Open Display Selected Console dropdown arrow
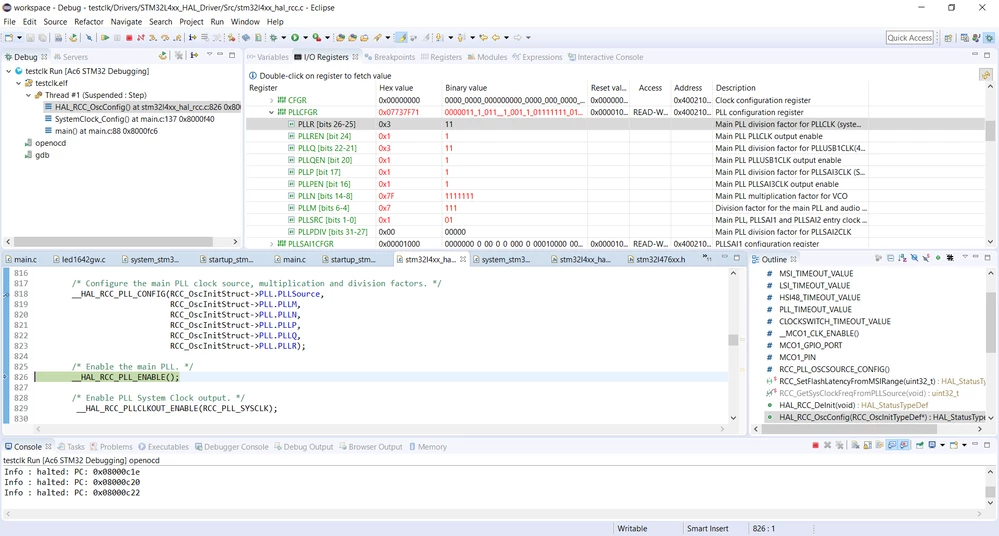This screenshot has width=999, height=536. pyautogui.click(x=942, y=445)
